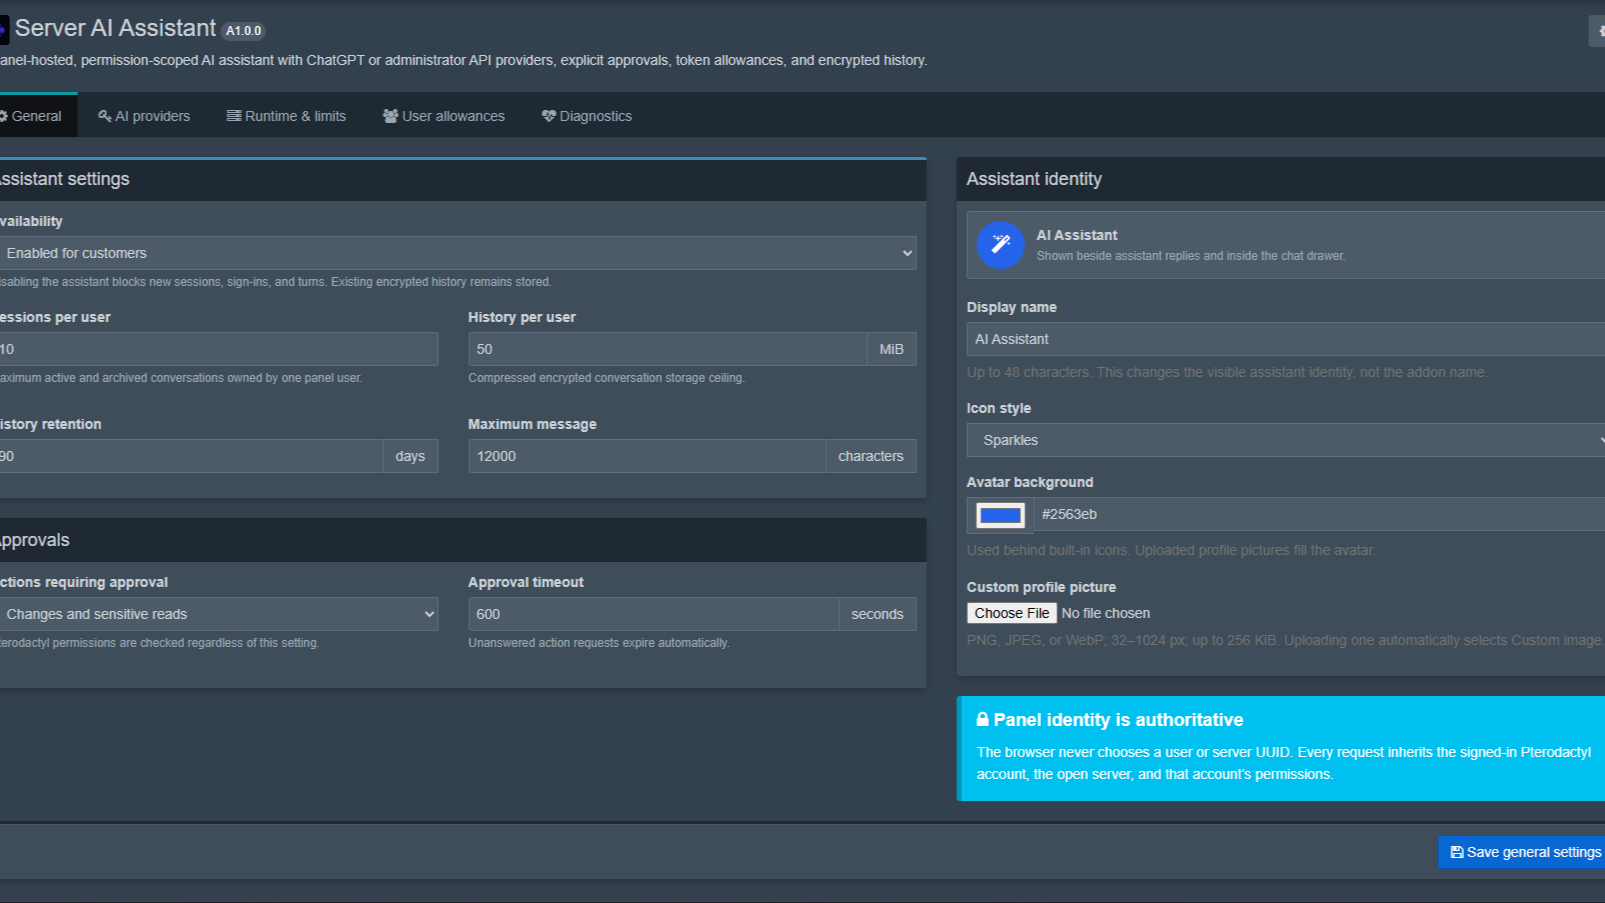Image resolution: width=1605 pixels, height=903 pixels.
Task: Click the Maximum message label
Action: pos(532,424)
